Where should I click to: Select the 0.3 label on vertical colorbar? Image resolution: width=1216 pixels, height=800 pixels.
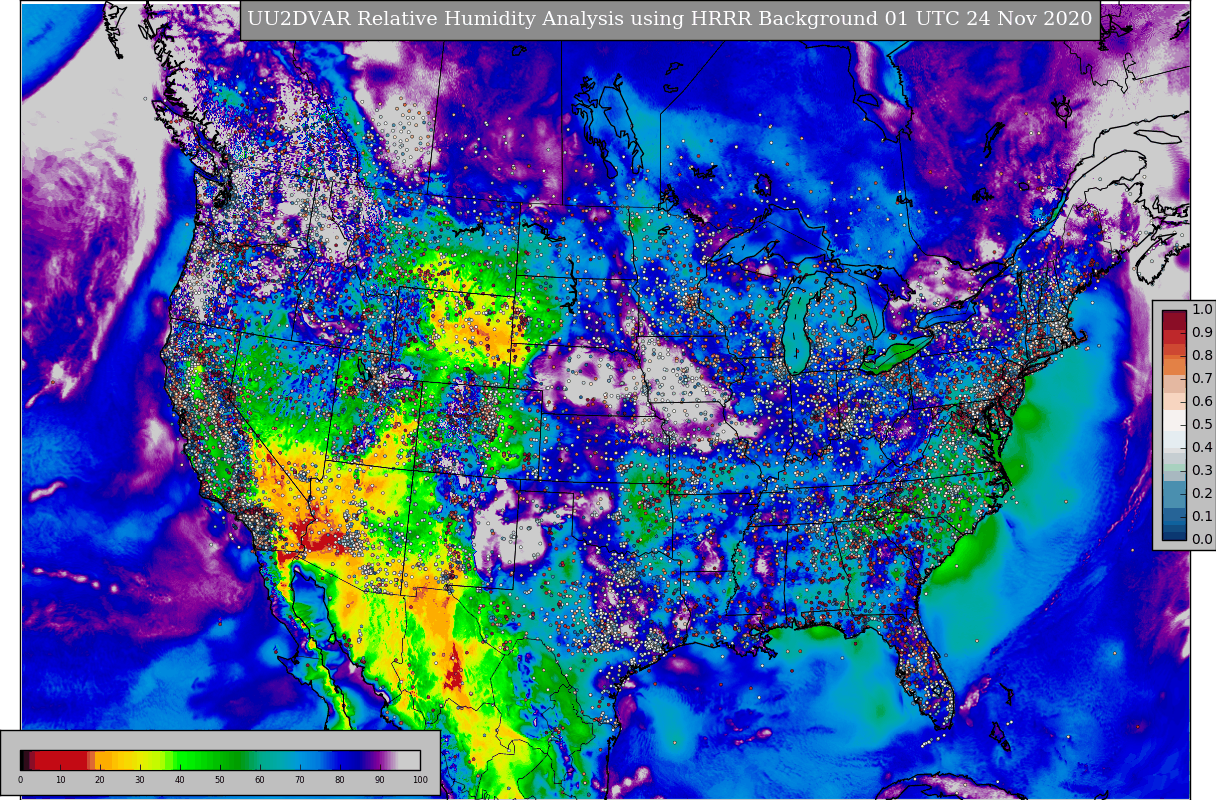(1201, 471)
